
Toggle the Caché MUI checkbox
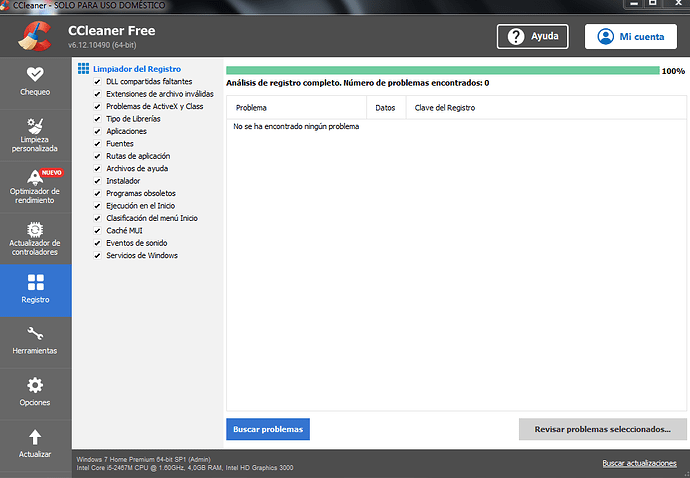point(97,231)
